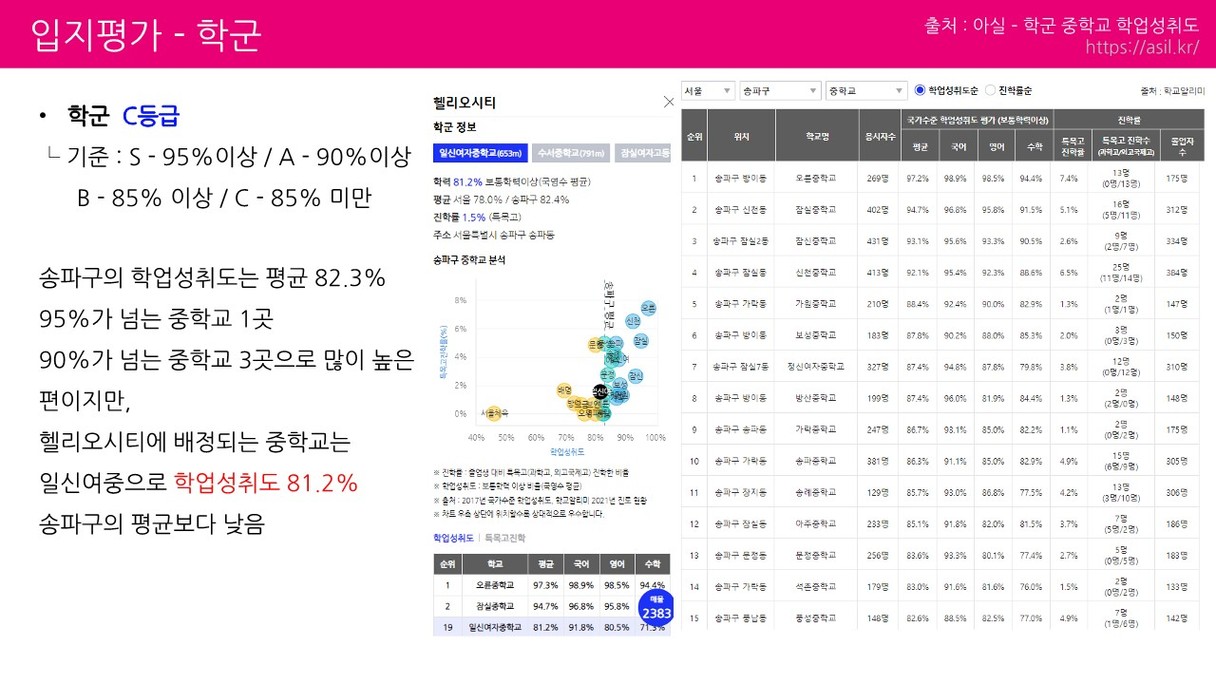
Task: Click 가락중학교 in the ranking table
Action: (817, 430)
